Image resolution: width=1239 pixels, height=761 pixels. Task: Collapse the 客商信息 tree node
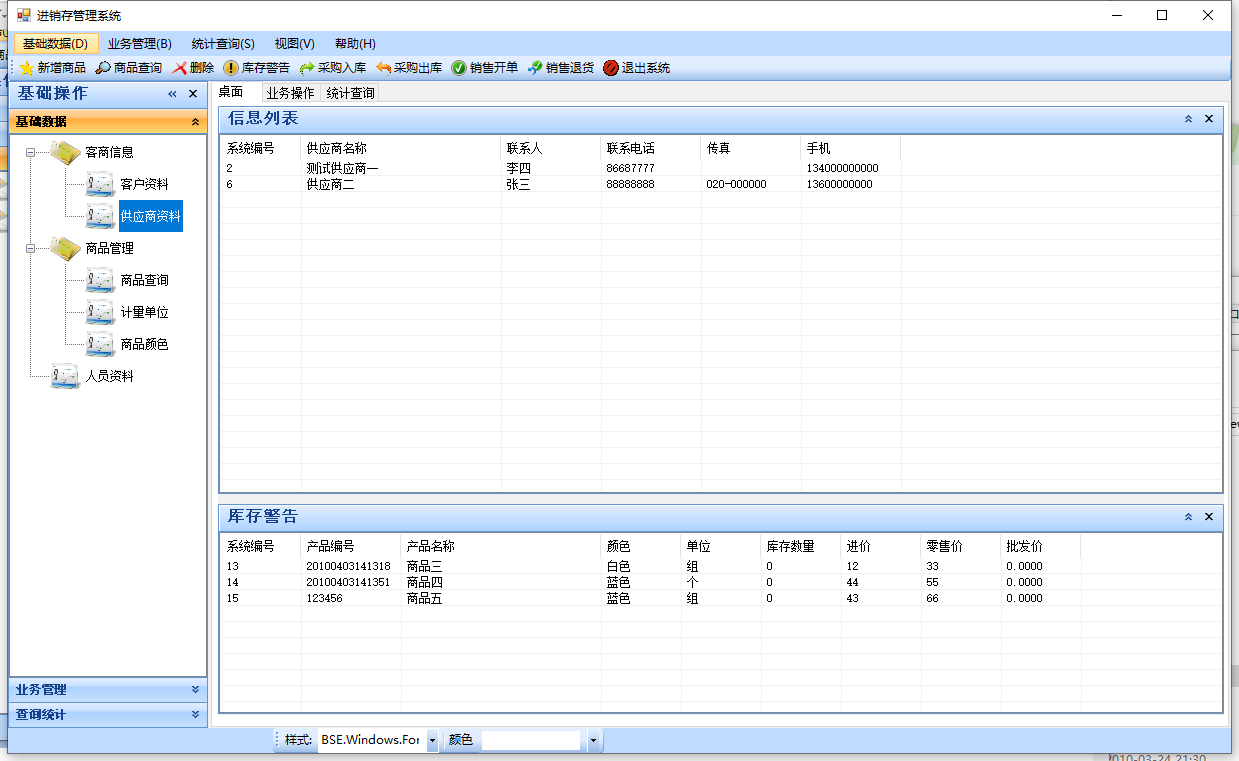point(31,153)
